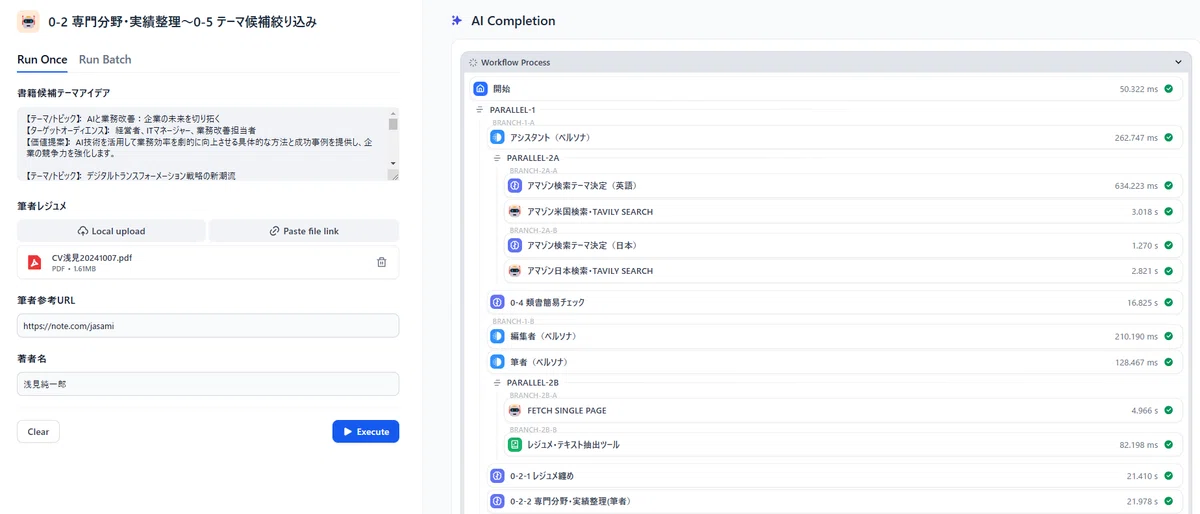Viewport: 1200px width, 514px height.
Task: Click the green check on the 0-2-1 レジュメ纏め row
Action: pyautogui.click(x=1168, y=476)
